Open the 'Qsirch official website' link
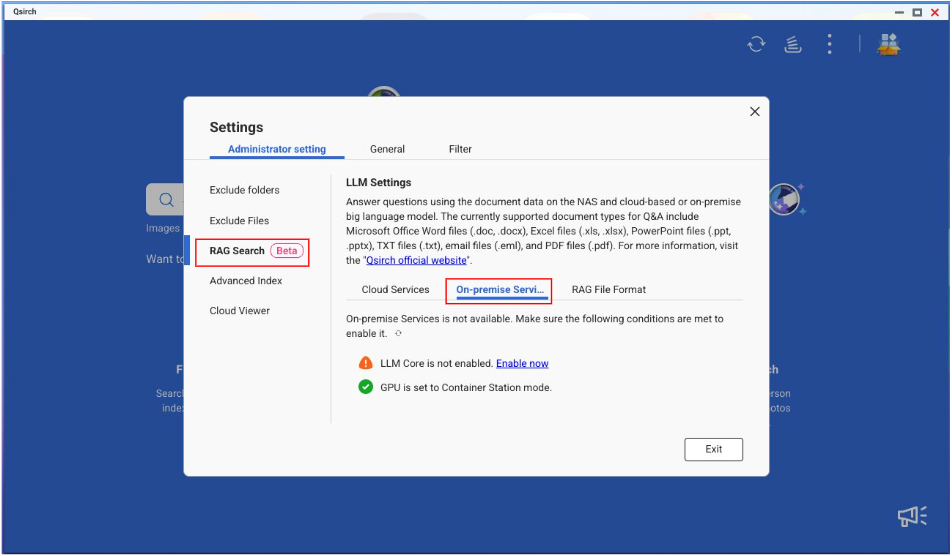Viewport: 952px width, 556px height. pyautogui.click(x=416, y=260)
